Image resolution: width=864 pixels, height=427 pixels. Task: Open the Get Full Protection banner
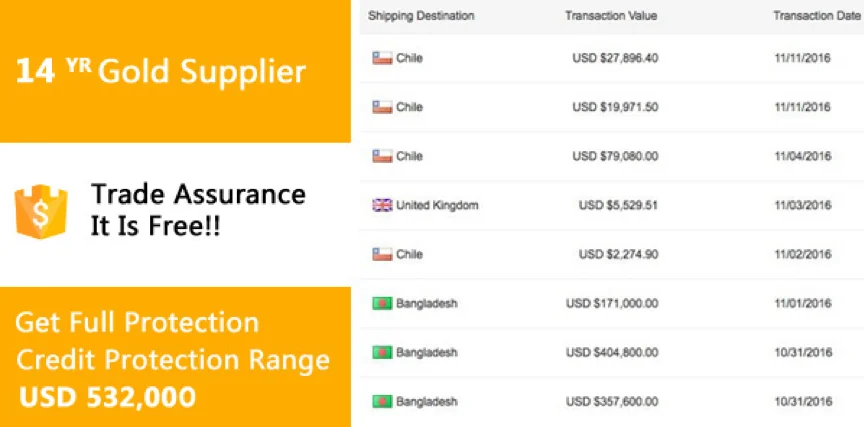click(x=175, y=357)
